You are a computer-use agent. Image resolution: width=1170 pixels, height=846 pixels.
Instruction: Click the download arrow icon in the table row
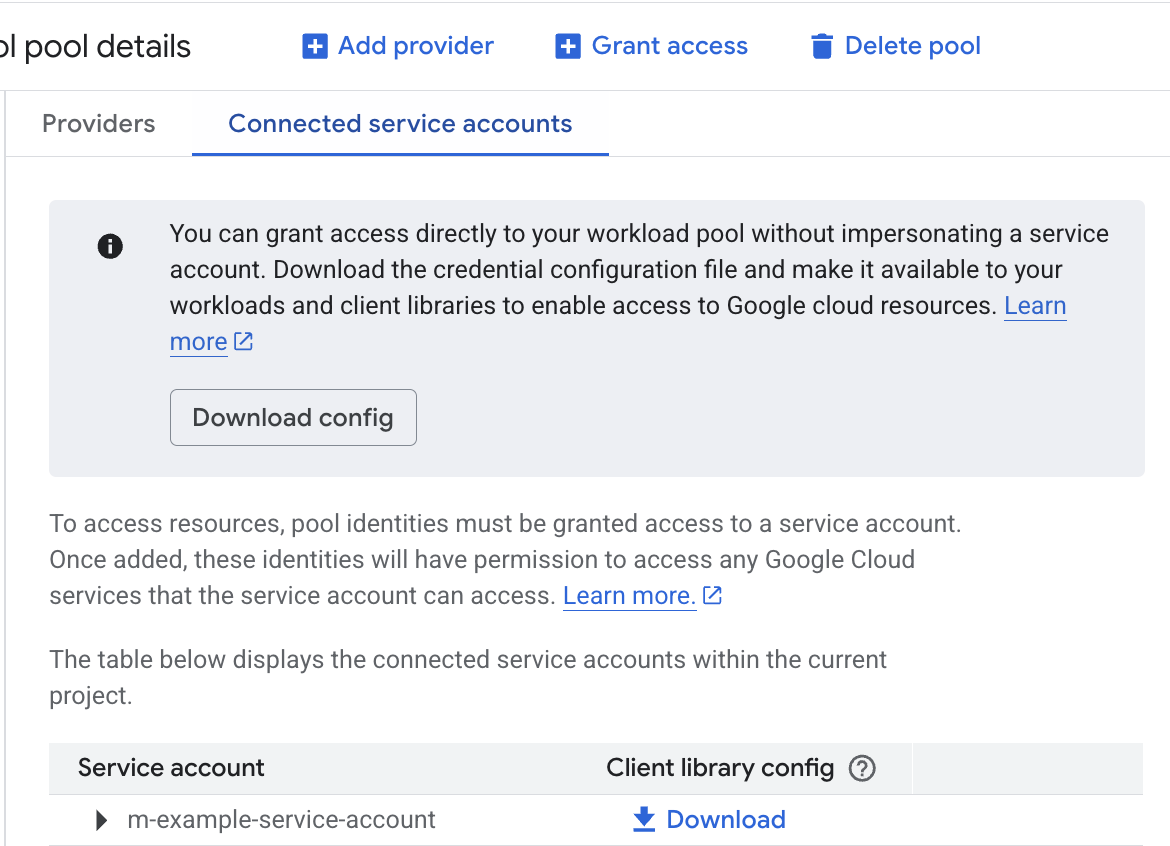[642, 819]
